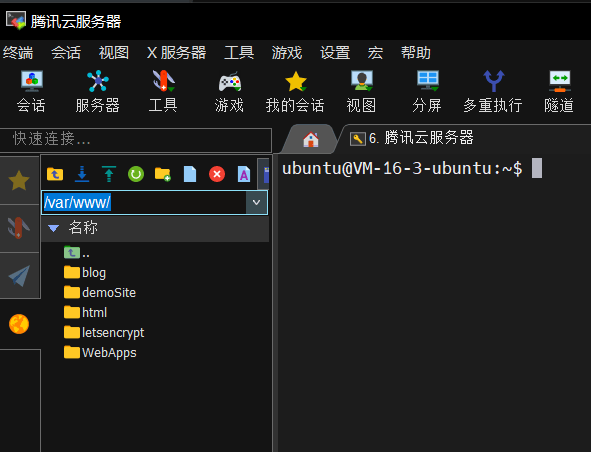Create a new file in SFTP browser
This screenshot has width=591, height=452.
tap(190, 174)
